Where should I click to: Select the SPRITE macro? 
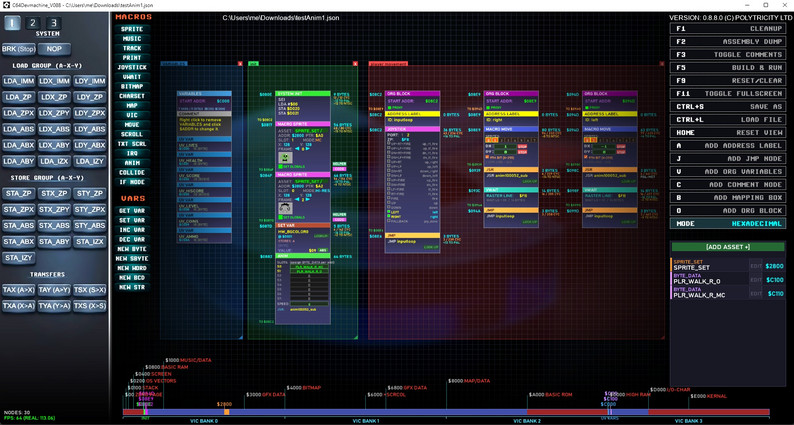132,29
